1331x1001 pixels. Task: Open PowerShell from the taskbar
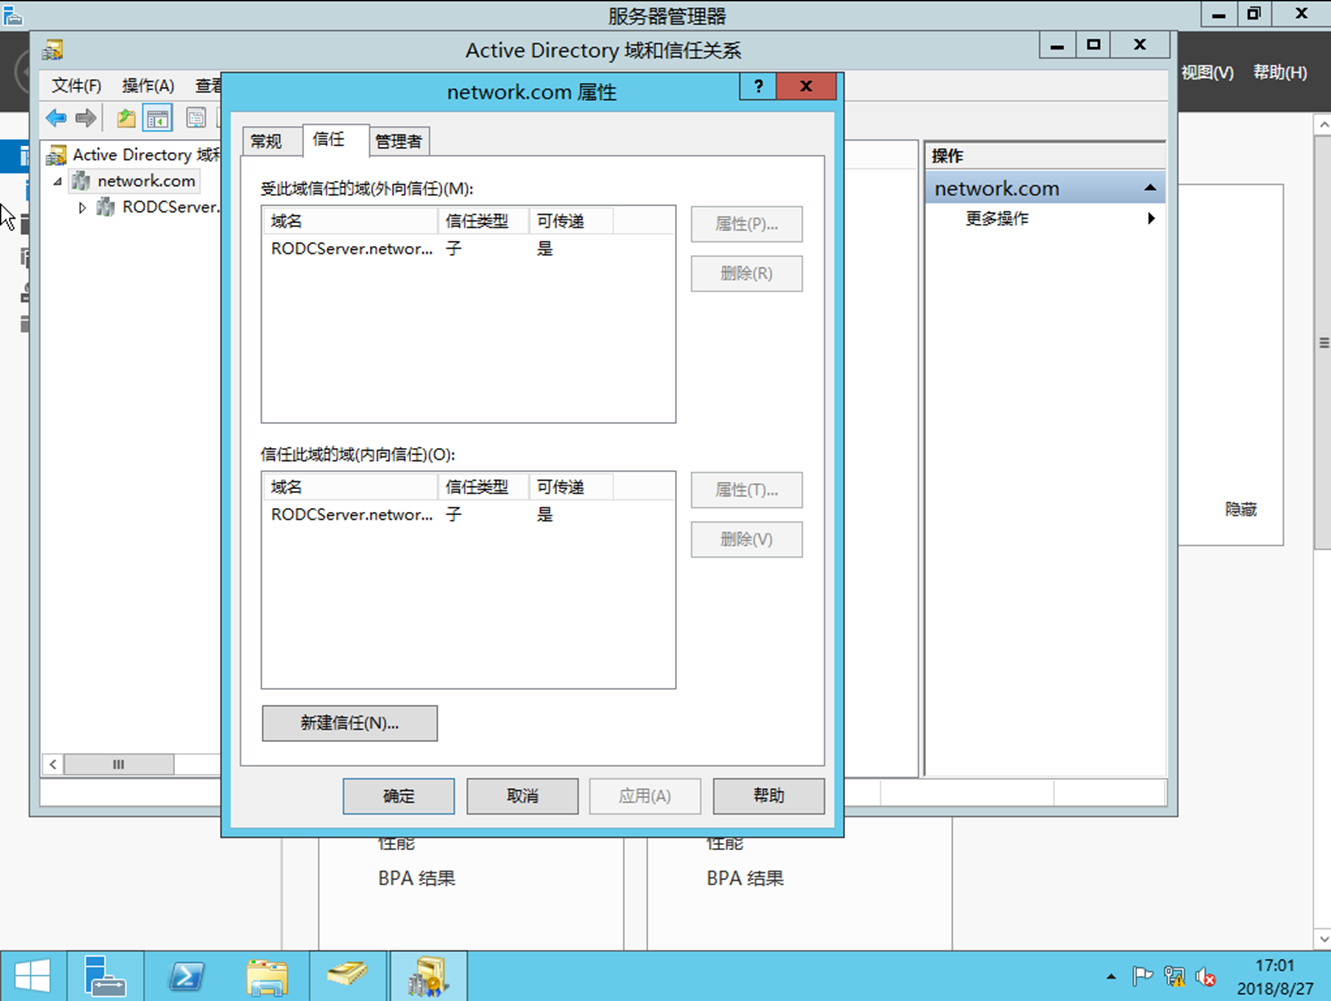pyautogui.click(x=186, y=976)
